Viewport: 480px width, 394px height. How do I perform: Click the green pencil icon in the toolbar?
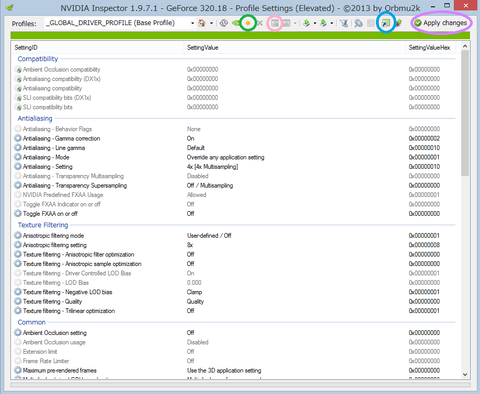click(398, 23)
